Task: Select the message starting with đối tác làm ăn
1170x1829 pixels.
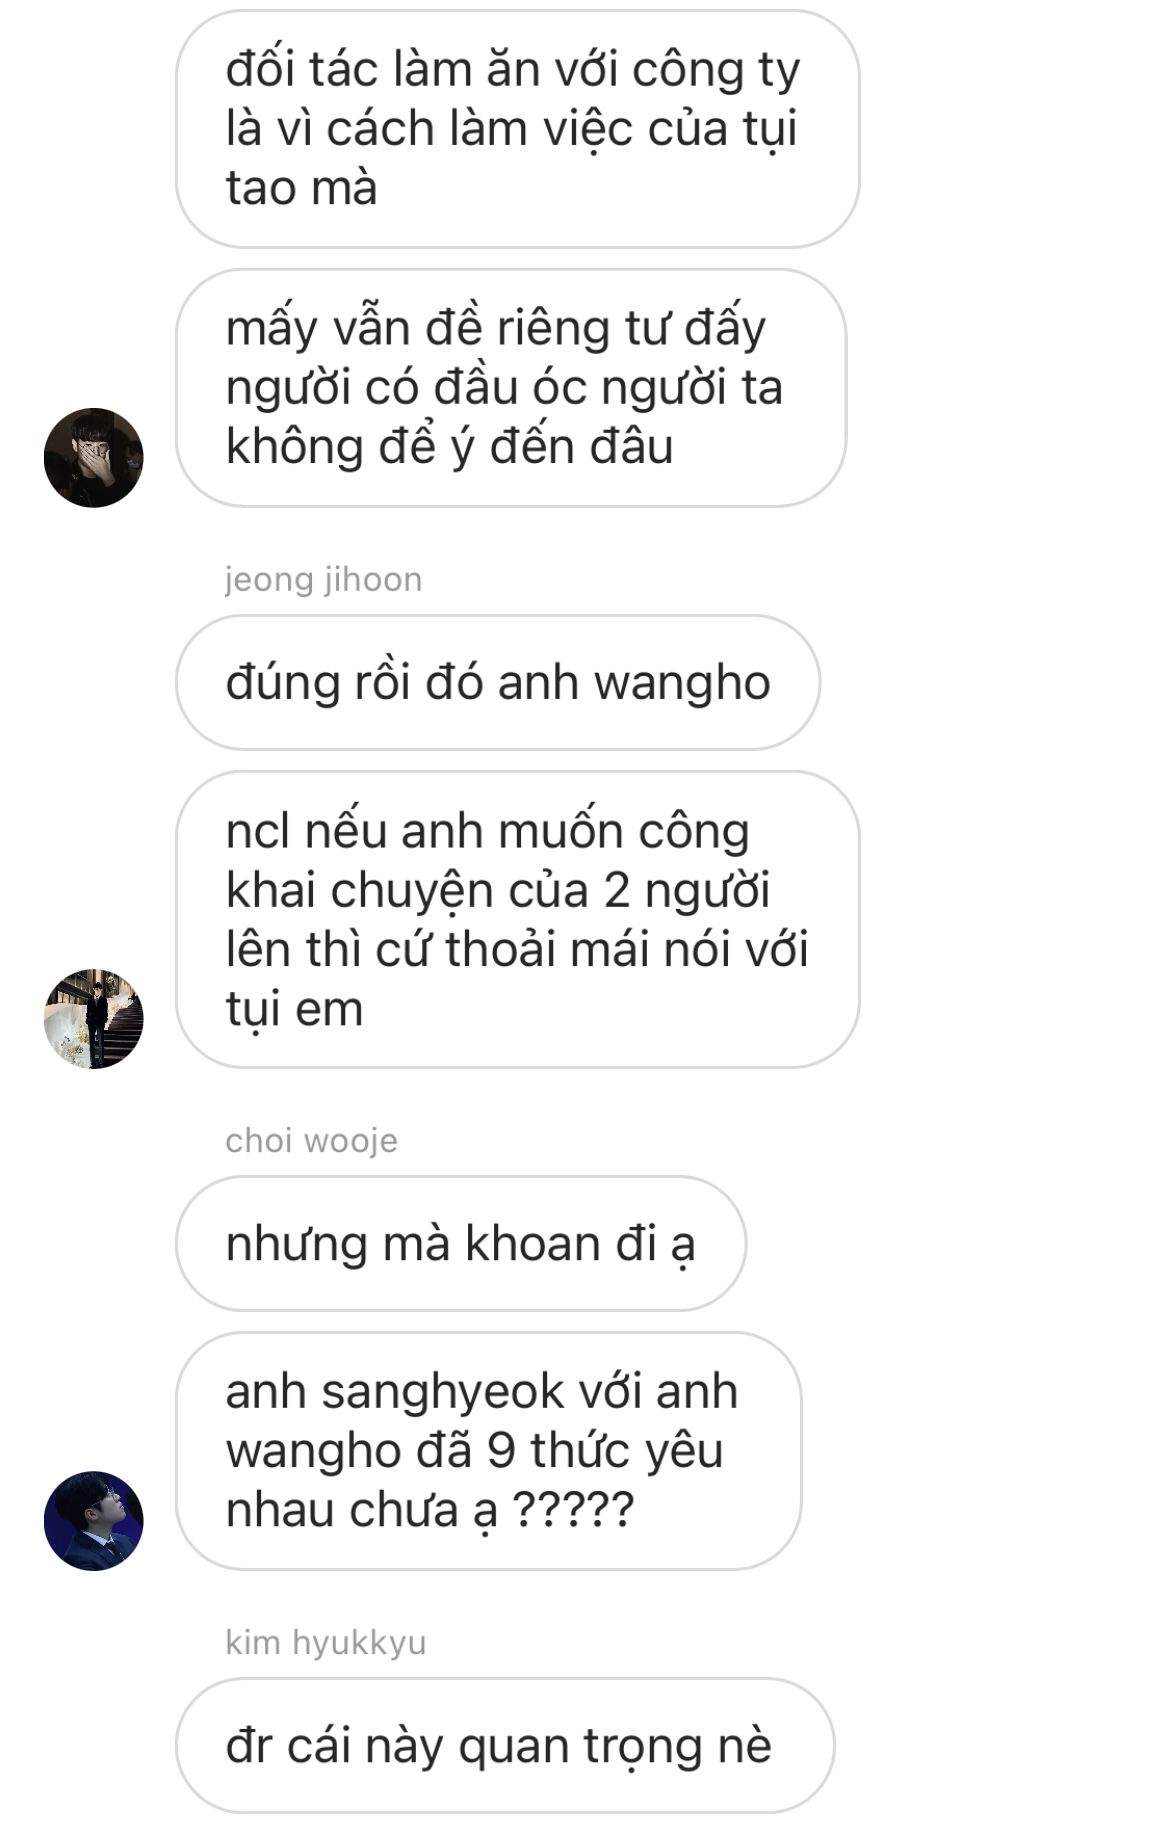Action: tap(518, 129)
